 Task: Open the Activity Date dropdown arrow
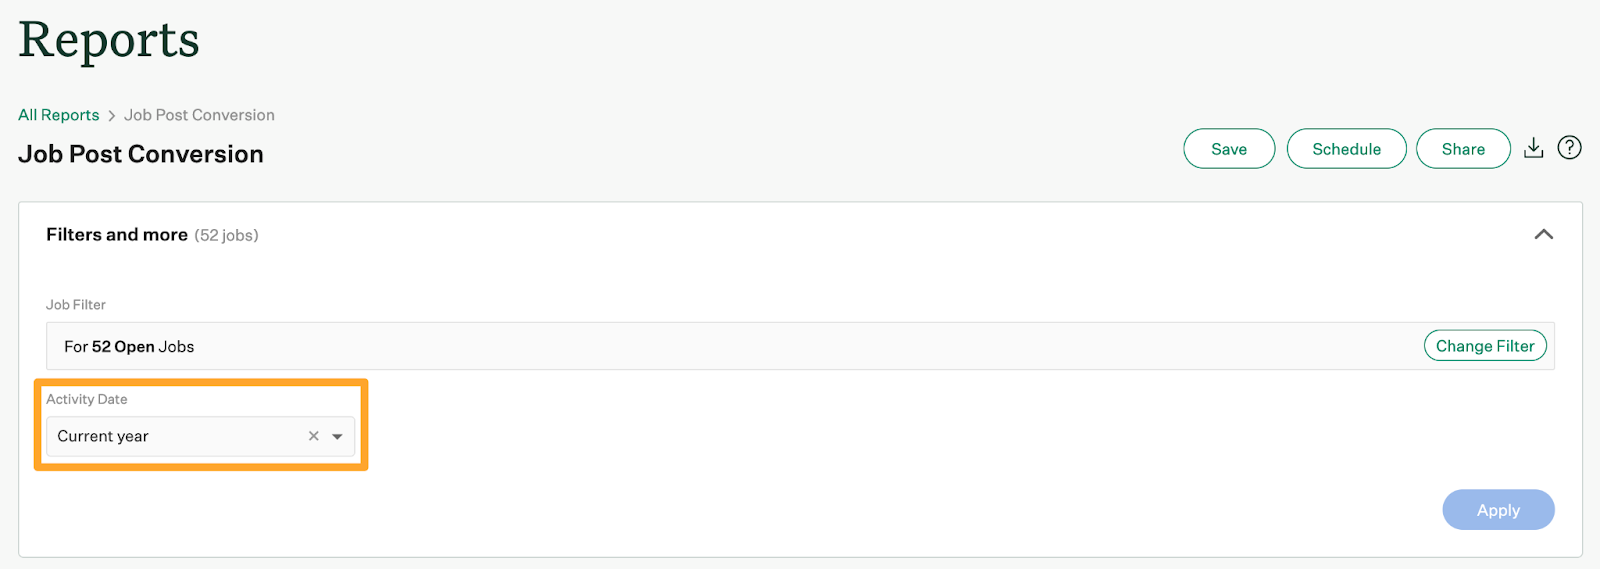coord(338,436)
